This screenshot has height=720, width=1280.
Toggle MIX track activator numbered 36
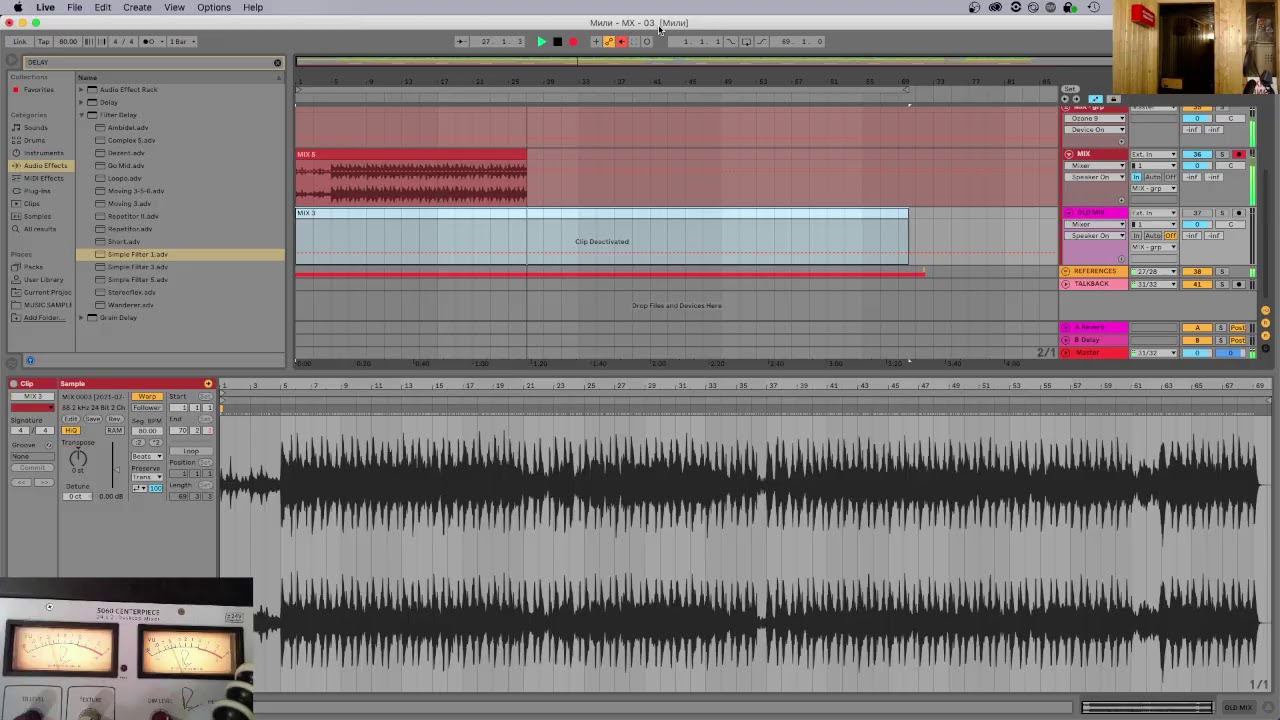(x=1197, y=154)
